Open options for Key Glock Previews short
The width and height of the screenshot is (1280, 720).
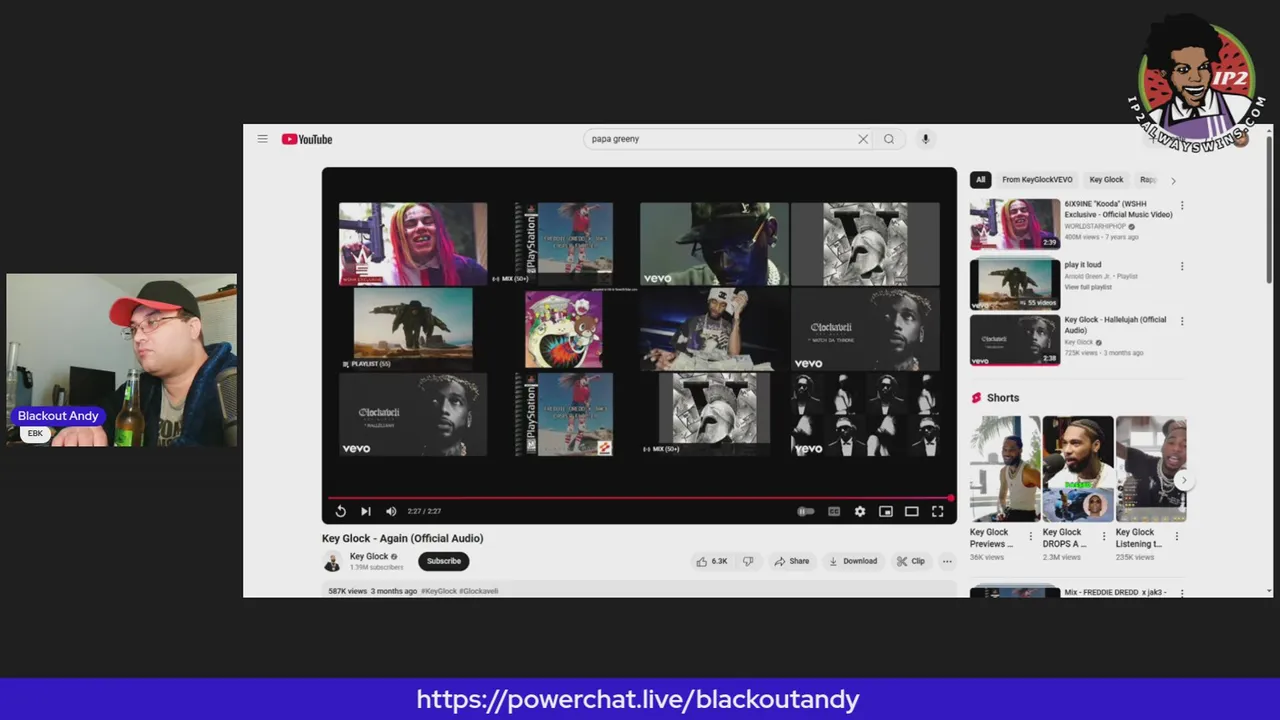tap(1031, 536)
